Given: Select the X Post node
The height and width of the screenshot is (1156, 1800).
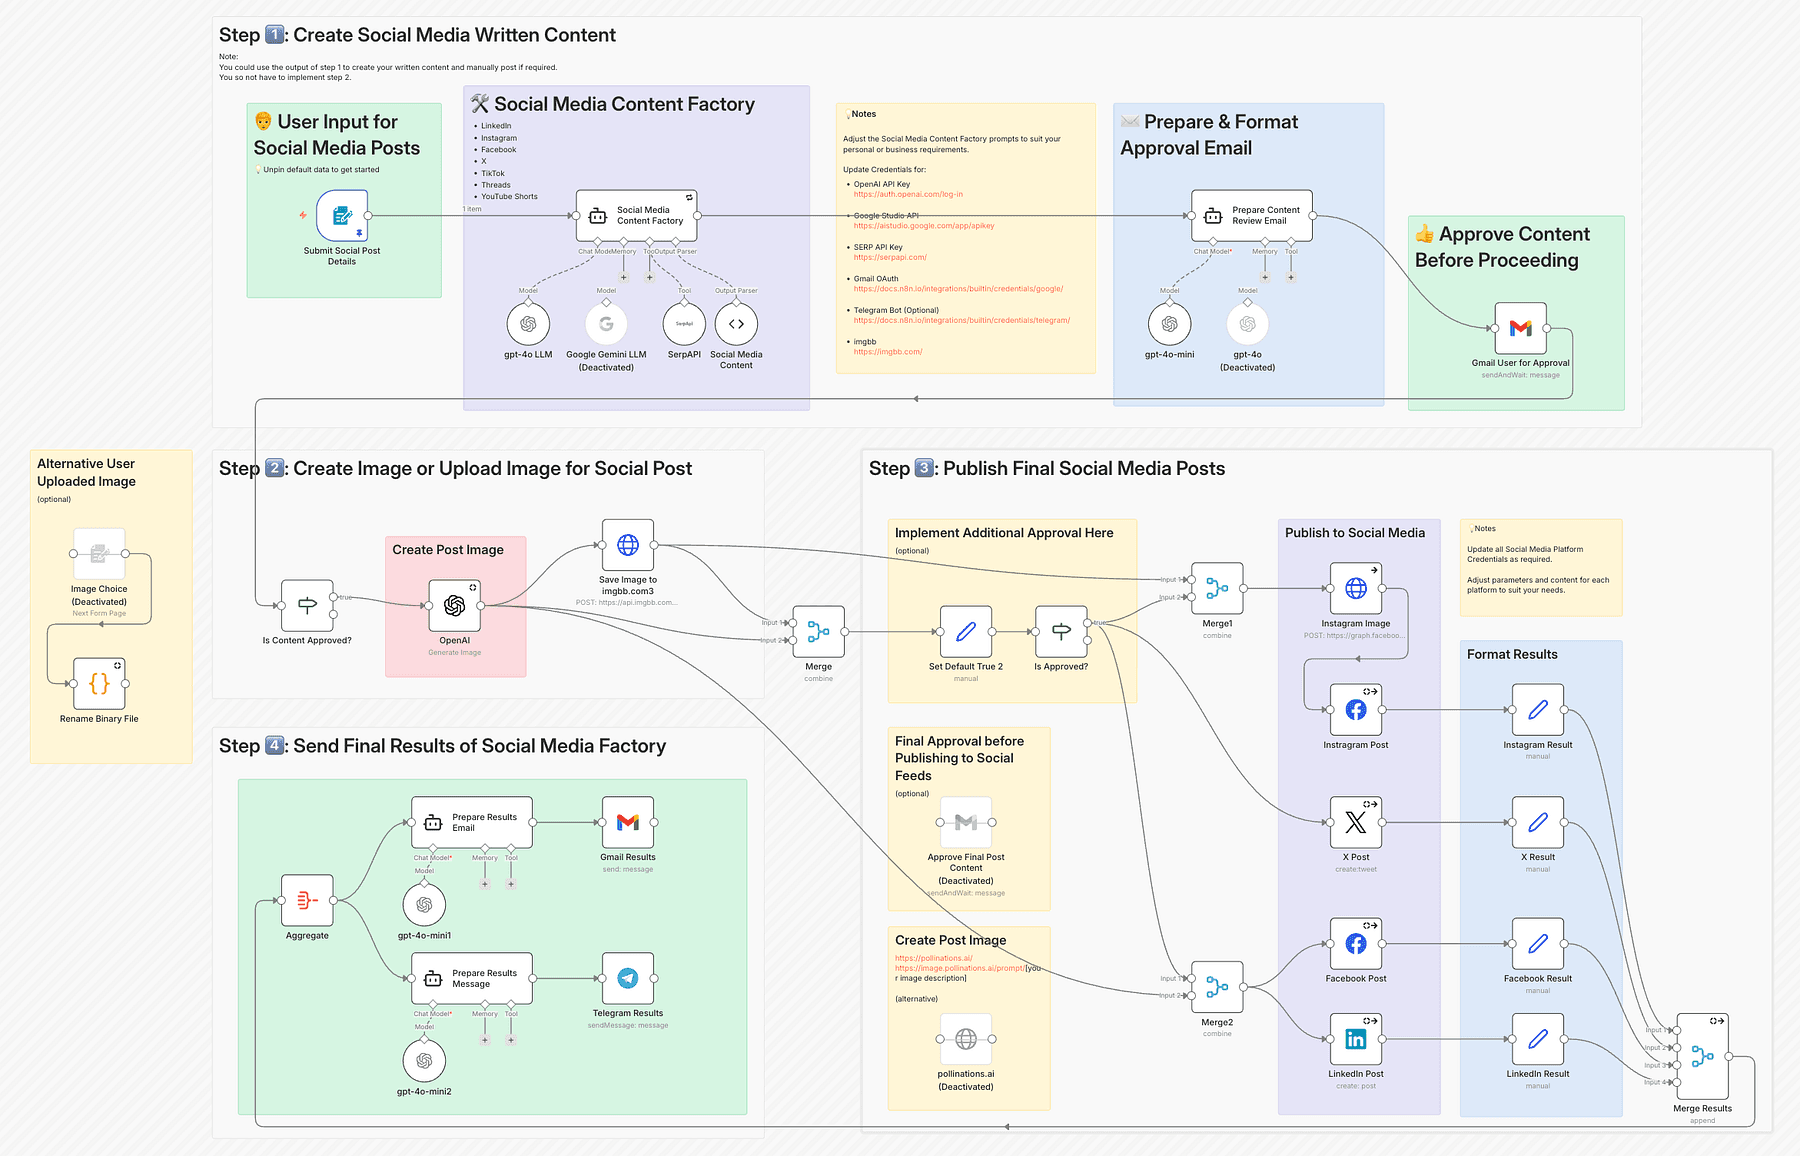Looking at the screenshot, I should 1355,822.
